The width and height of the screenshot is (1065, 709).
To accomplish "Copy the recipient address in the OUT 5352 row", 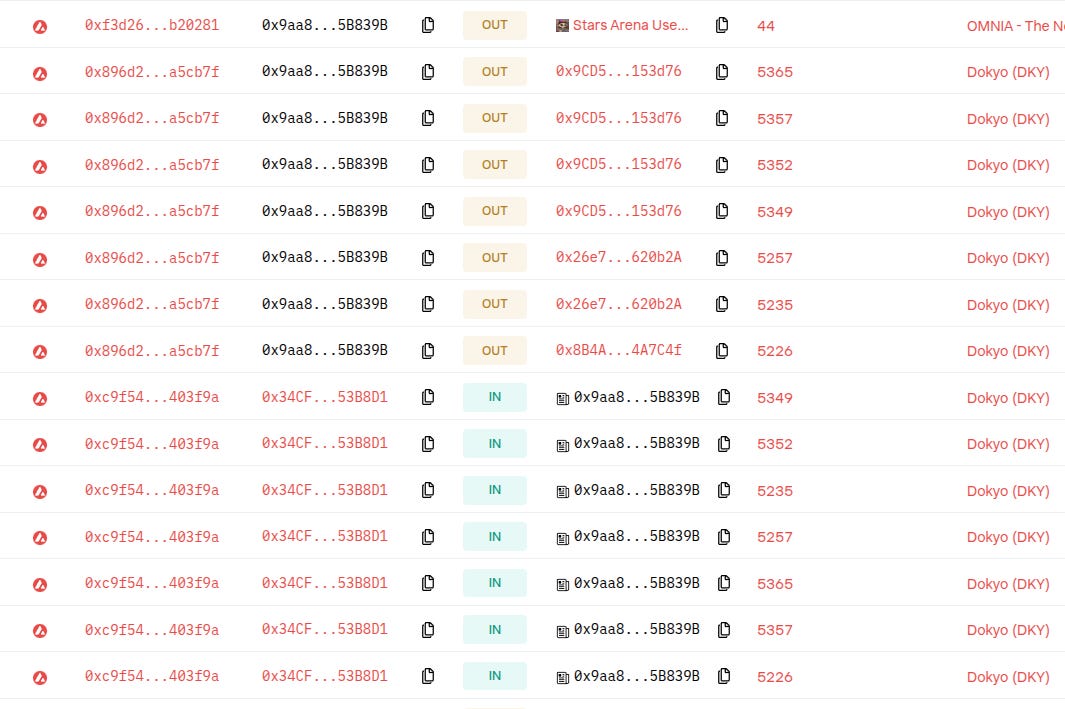I will click(x=722, y=164).
